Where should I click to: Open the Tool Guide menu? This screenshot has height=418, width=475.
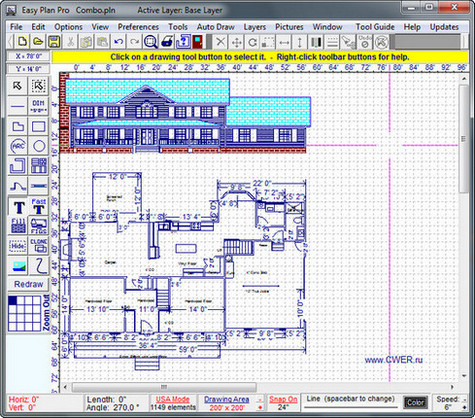click(375, 27)
